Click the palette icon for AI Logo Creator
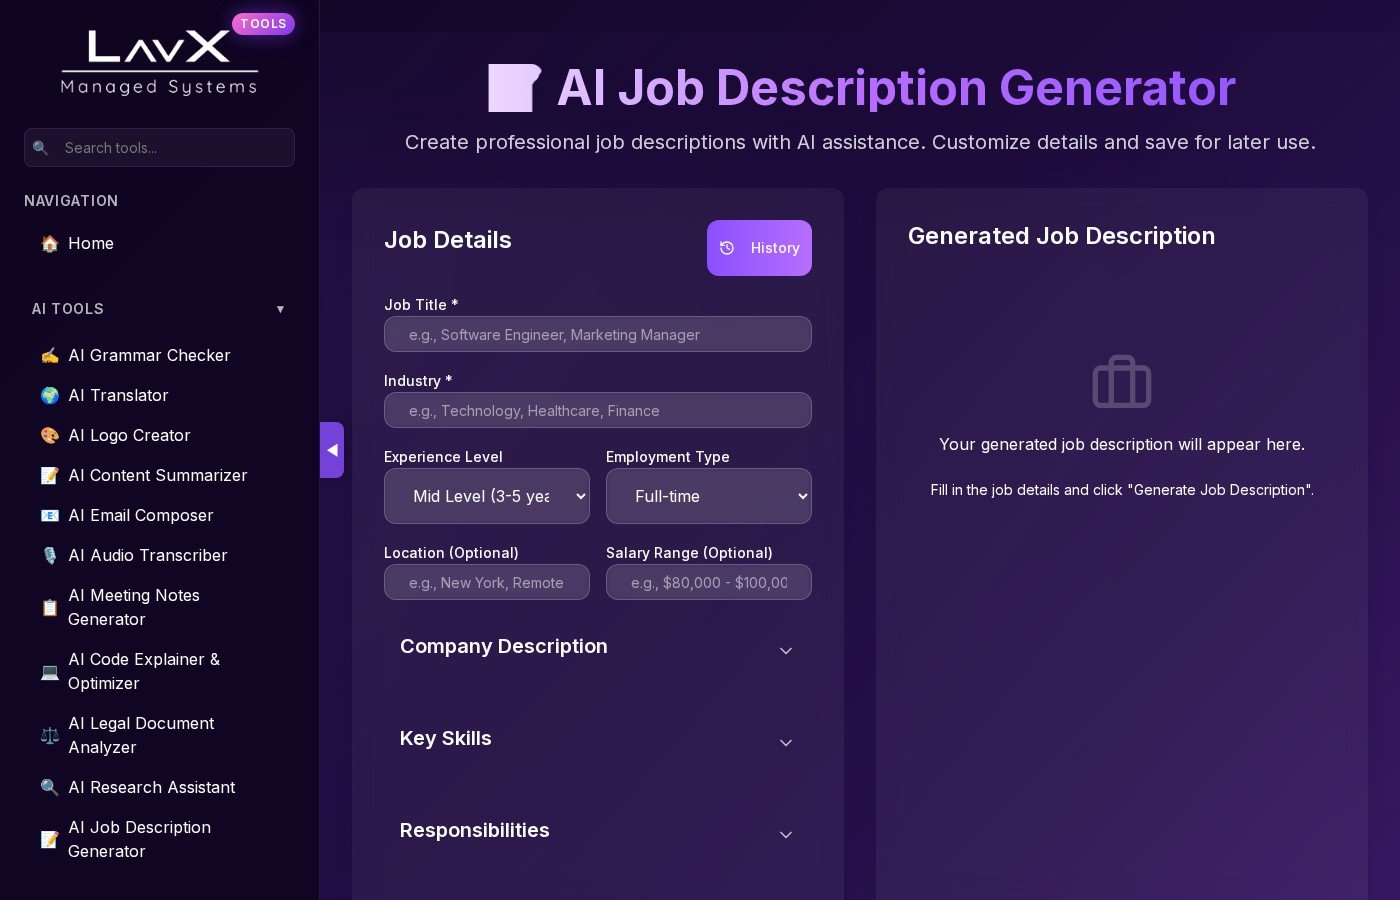 pos(49,436)
